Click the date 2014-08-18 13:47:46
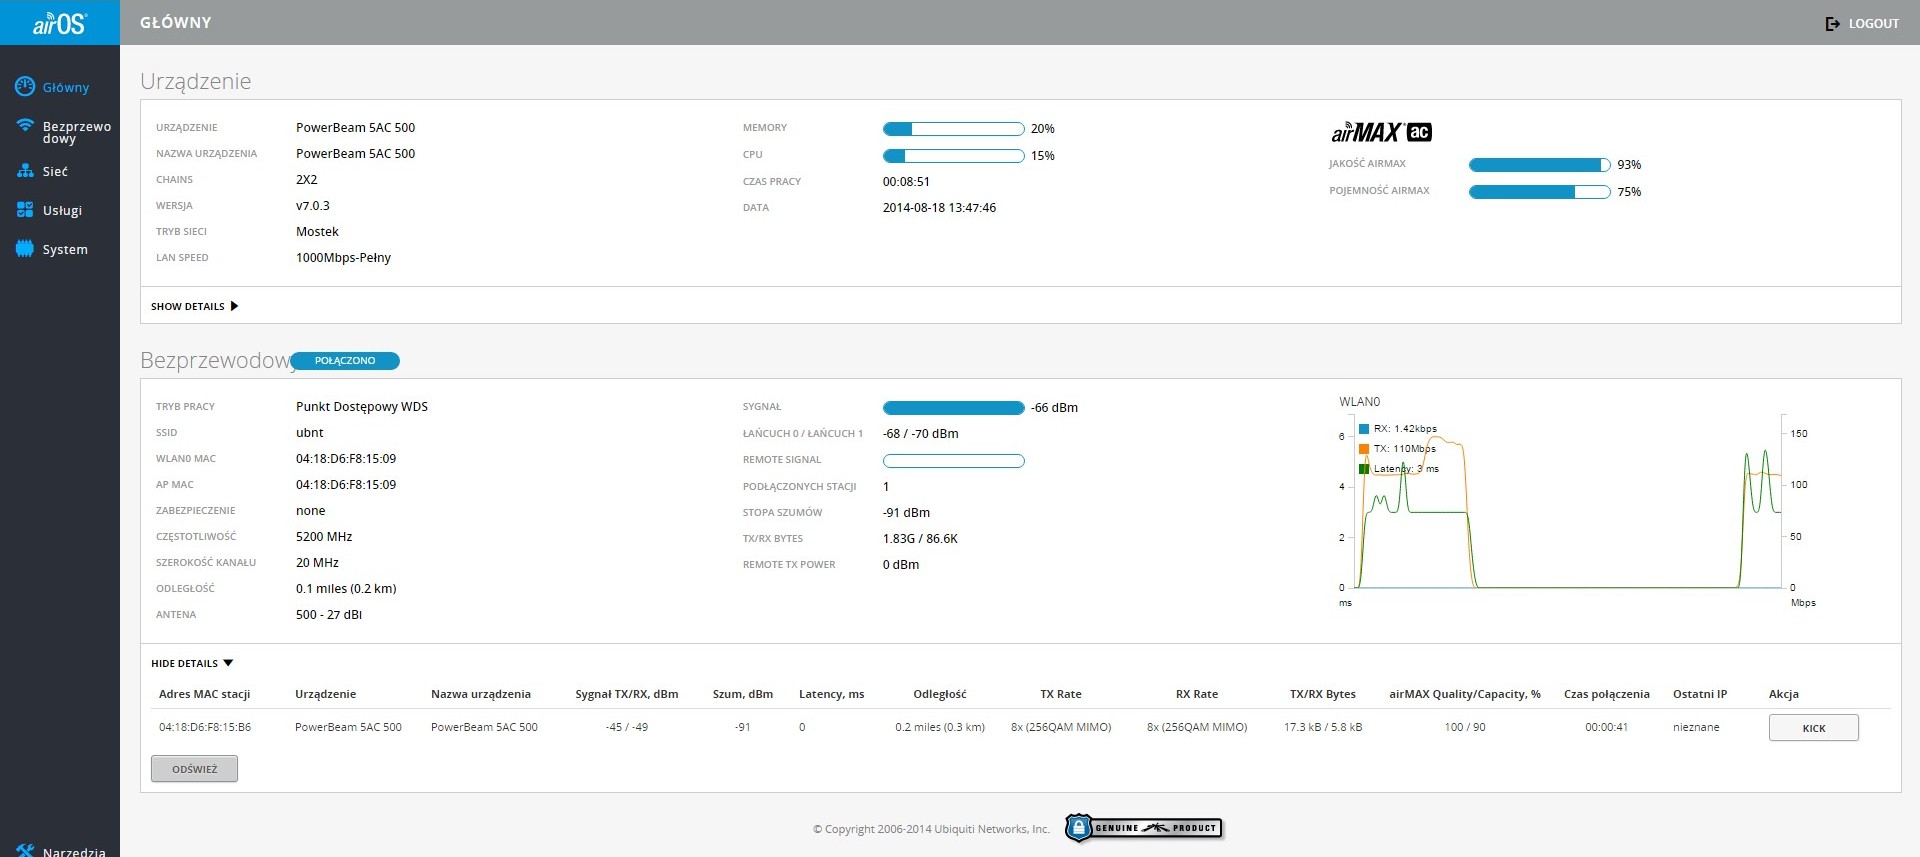Screen dimensions: 1920x857 [x=939, y=208]
